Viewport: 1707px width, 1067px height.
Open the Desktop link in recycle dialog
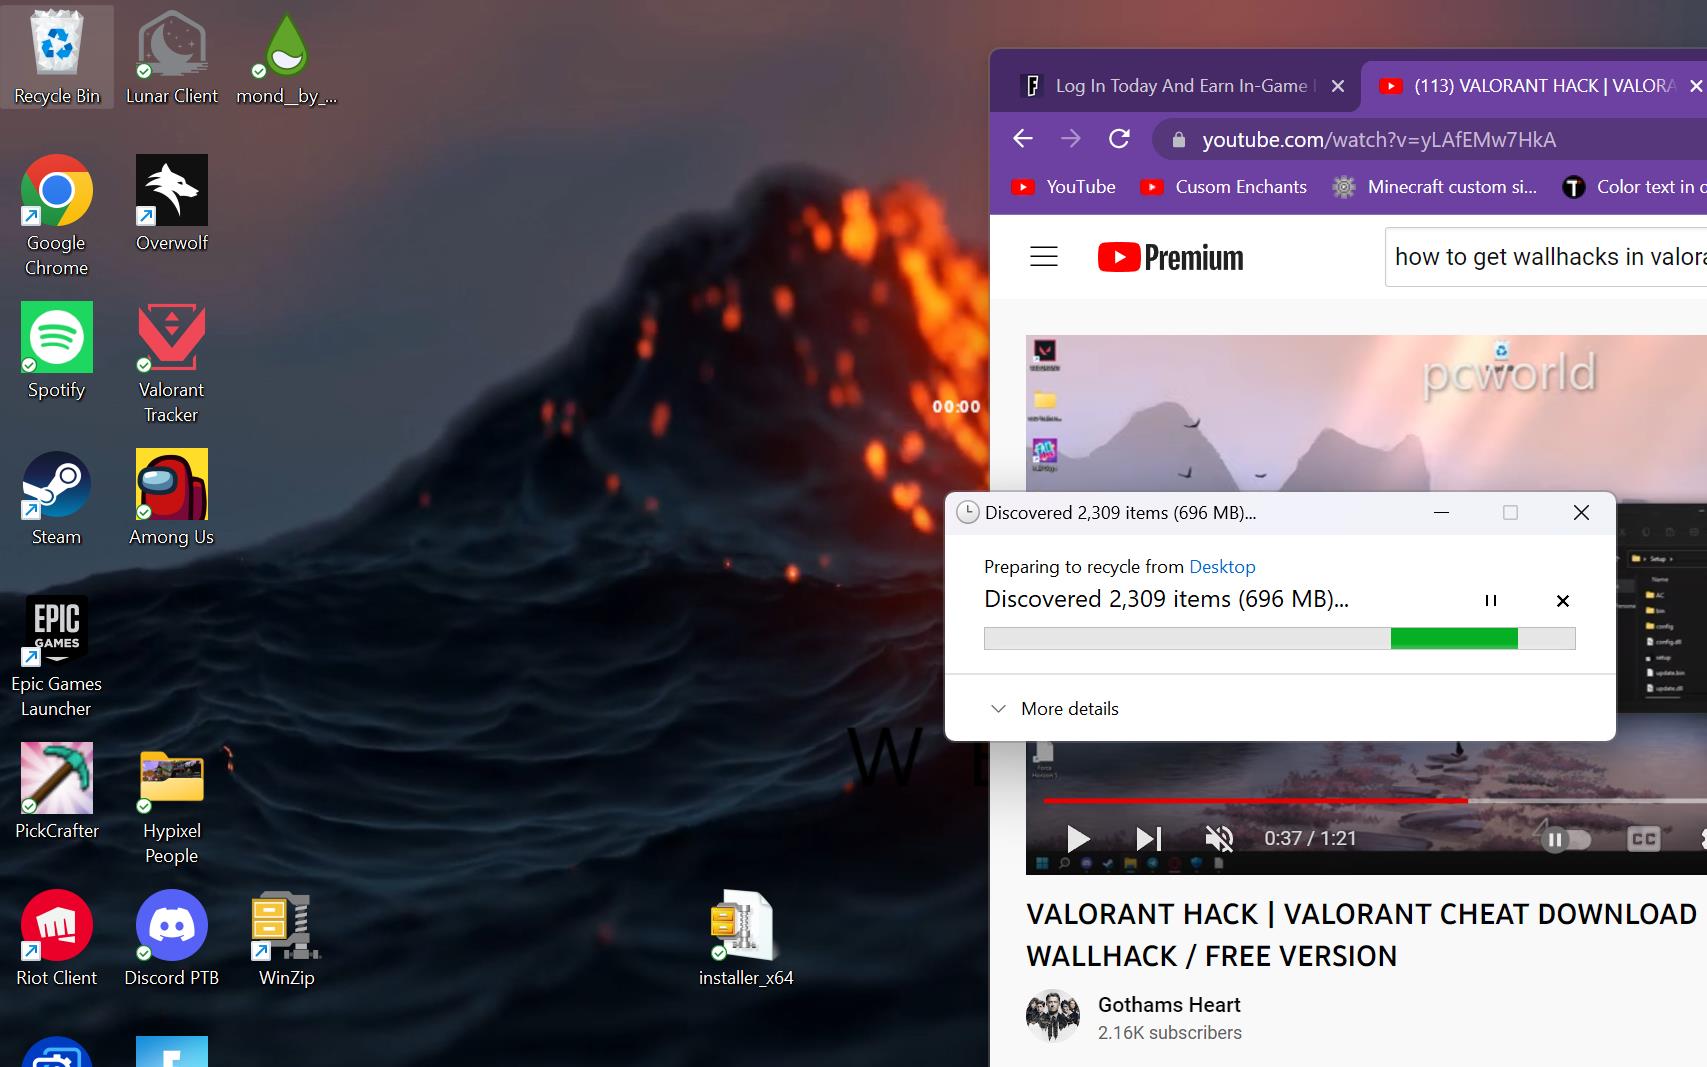click(1222, 567)
